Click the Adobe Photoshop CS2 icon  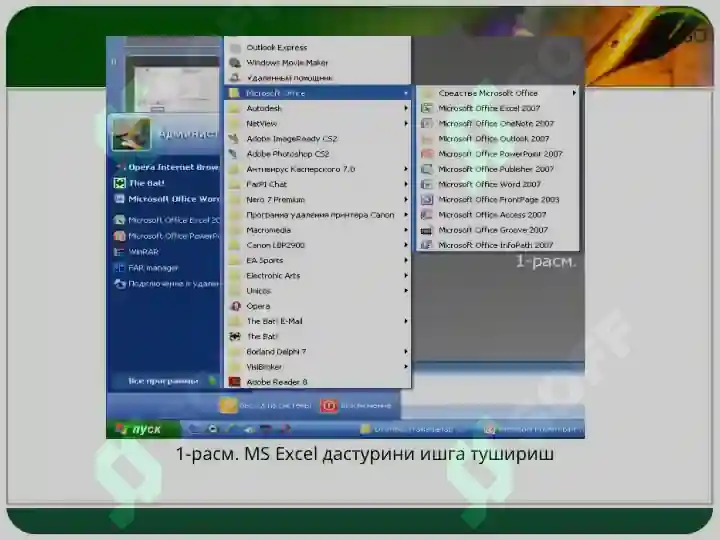pyautogui.click(x=234, y=154)
